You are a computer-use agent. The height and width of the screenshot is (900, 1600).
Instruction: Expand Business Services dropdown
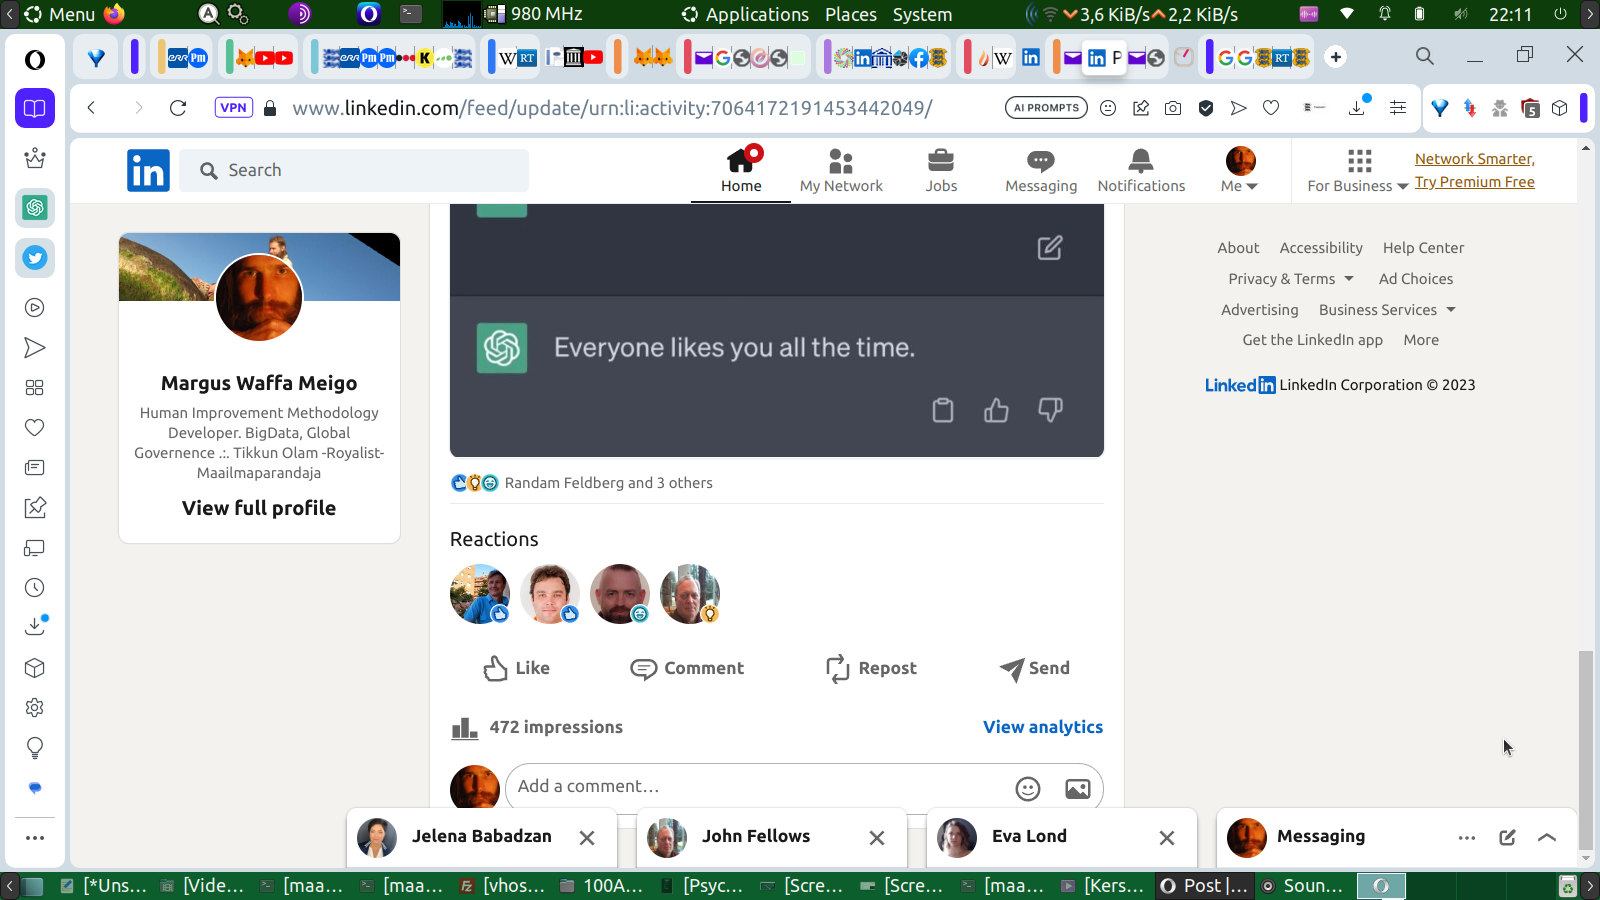[x=1387, y=310]
